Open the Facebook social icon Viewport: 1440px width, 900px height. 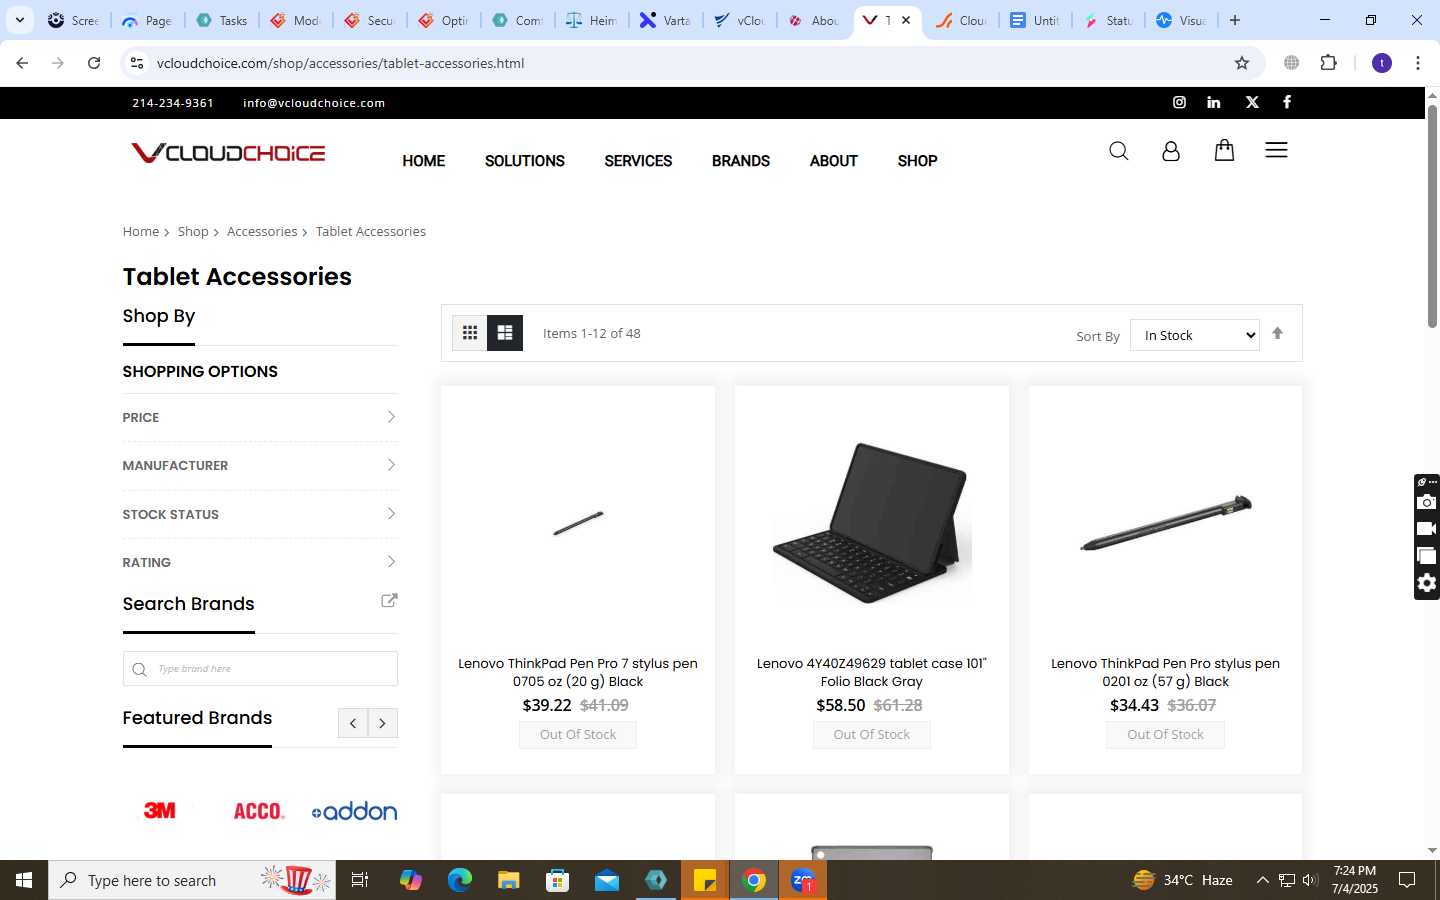coord(1287,102)
